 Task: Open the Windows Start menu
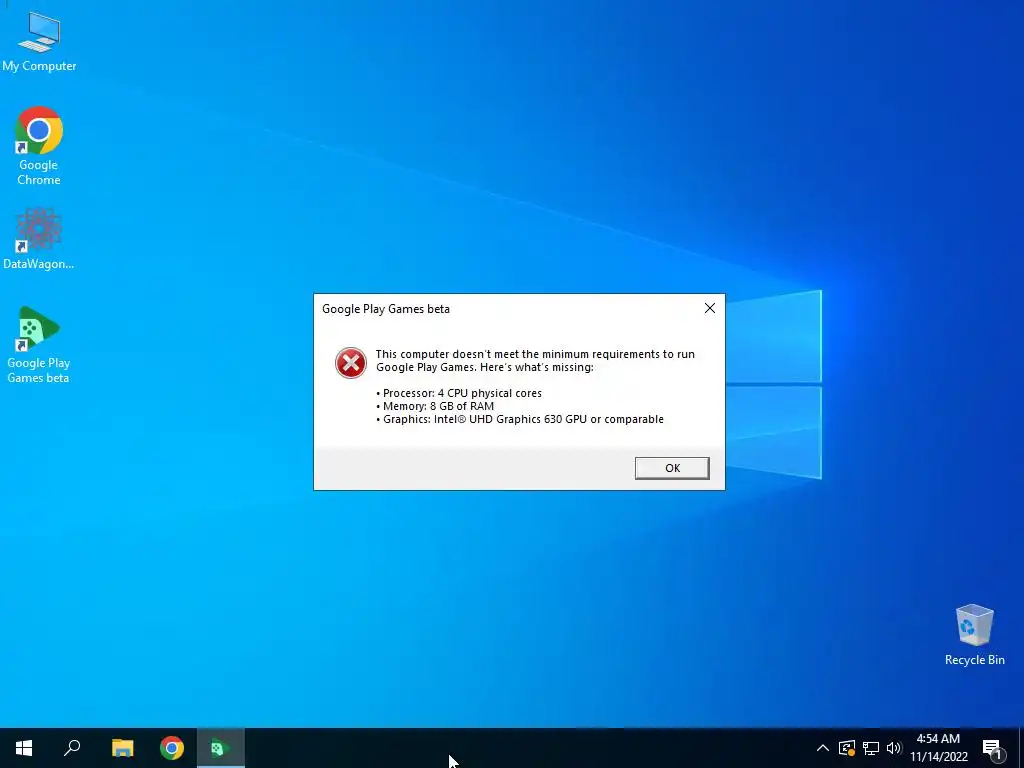click(24, 748)
